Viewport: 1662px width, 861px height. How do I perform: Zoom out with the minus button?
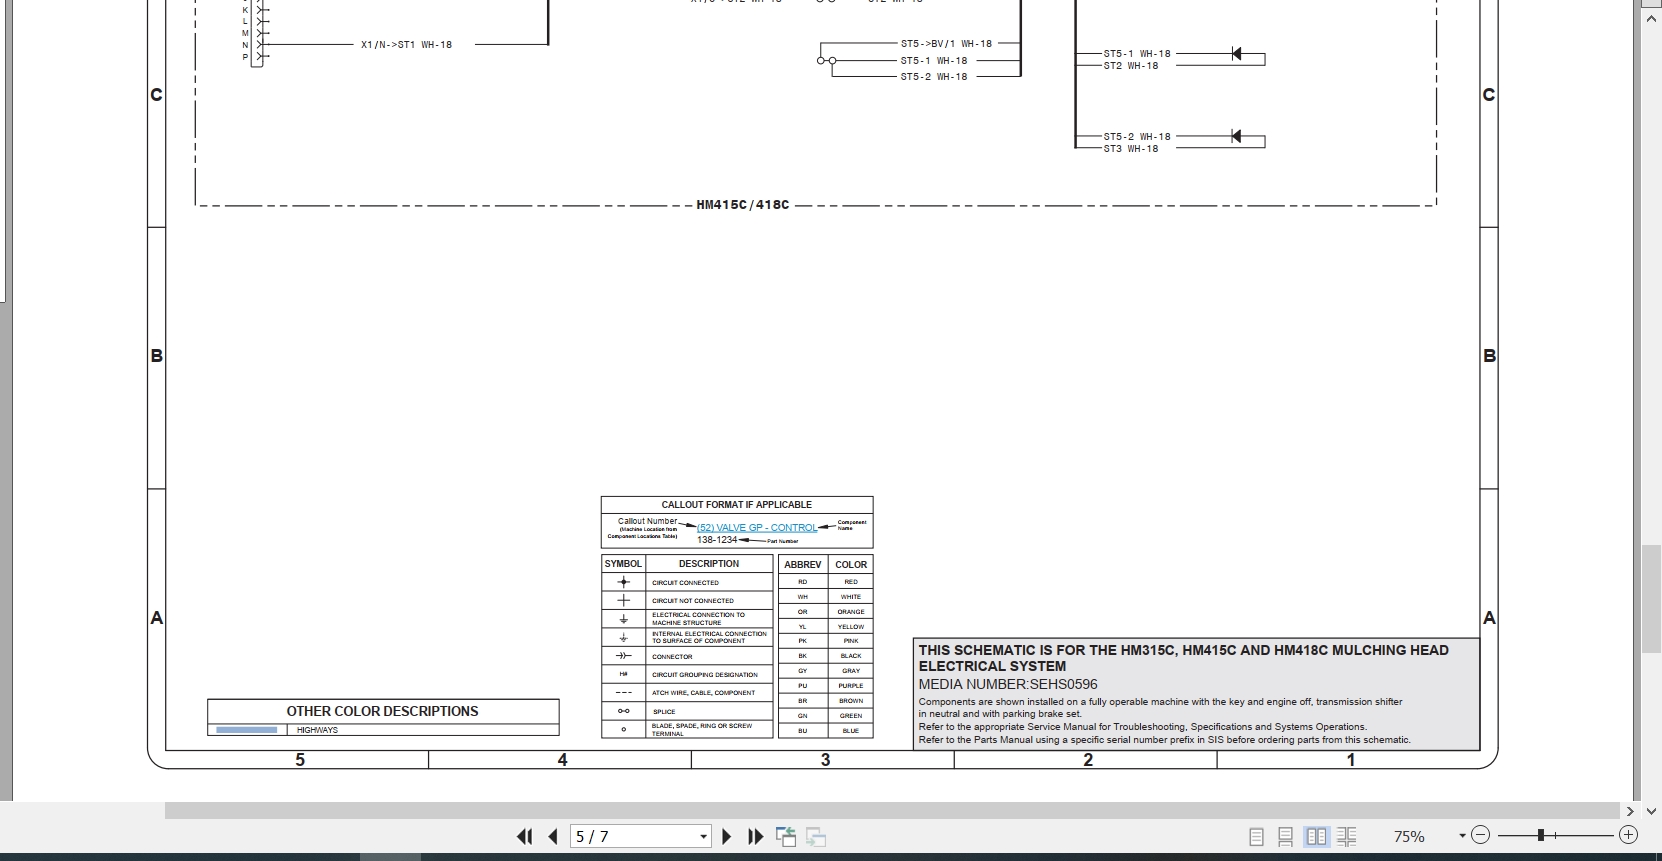tap(1481, 835)
